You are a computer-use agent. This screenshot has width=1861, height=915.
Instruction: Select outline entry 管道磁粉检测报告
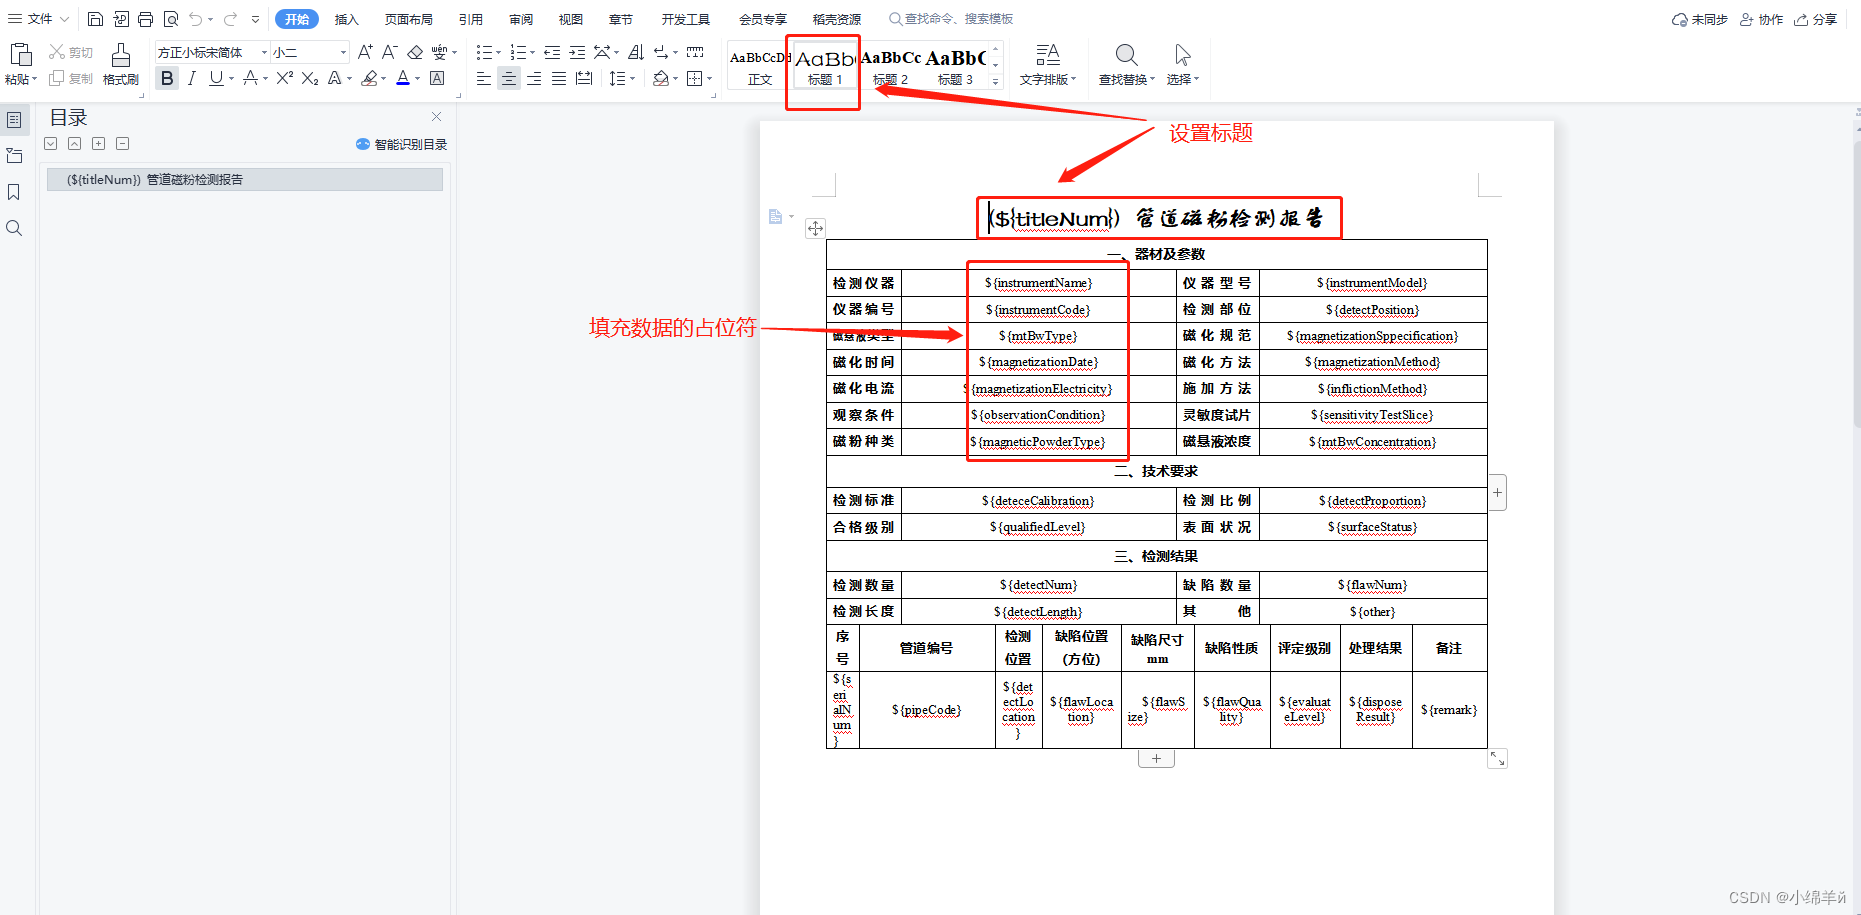(x=245, y=180)
